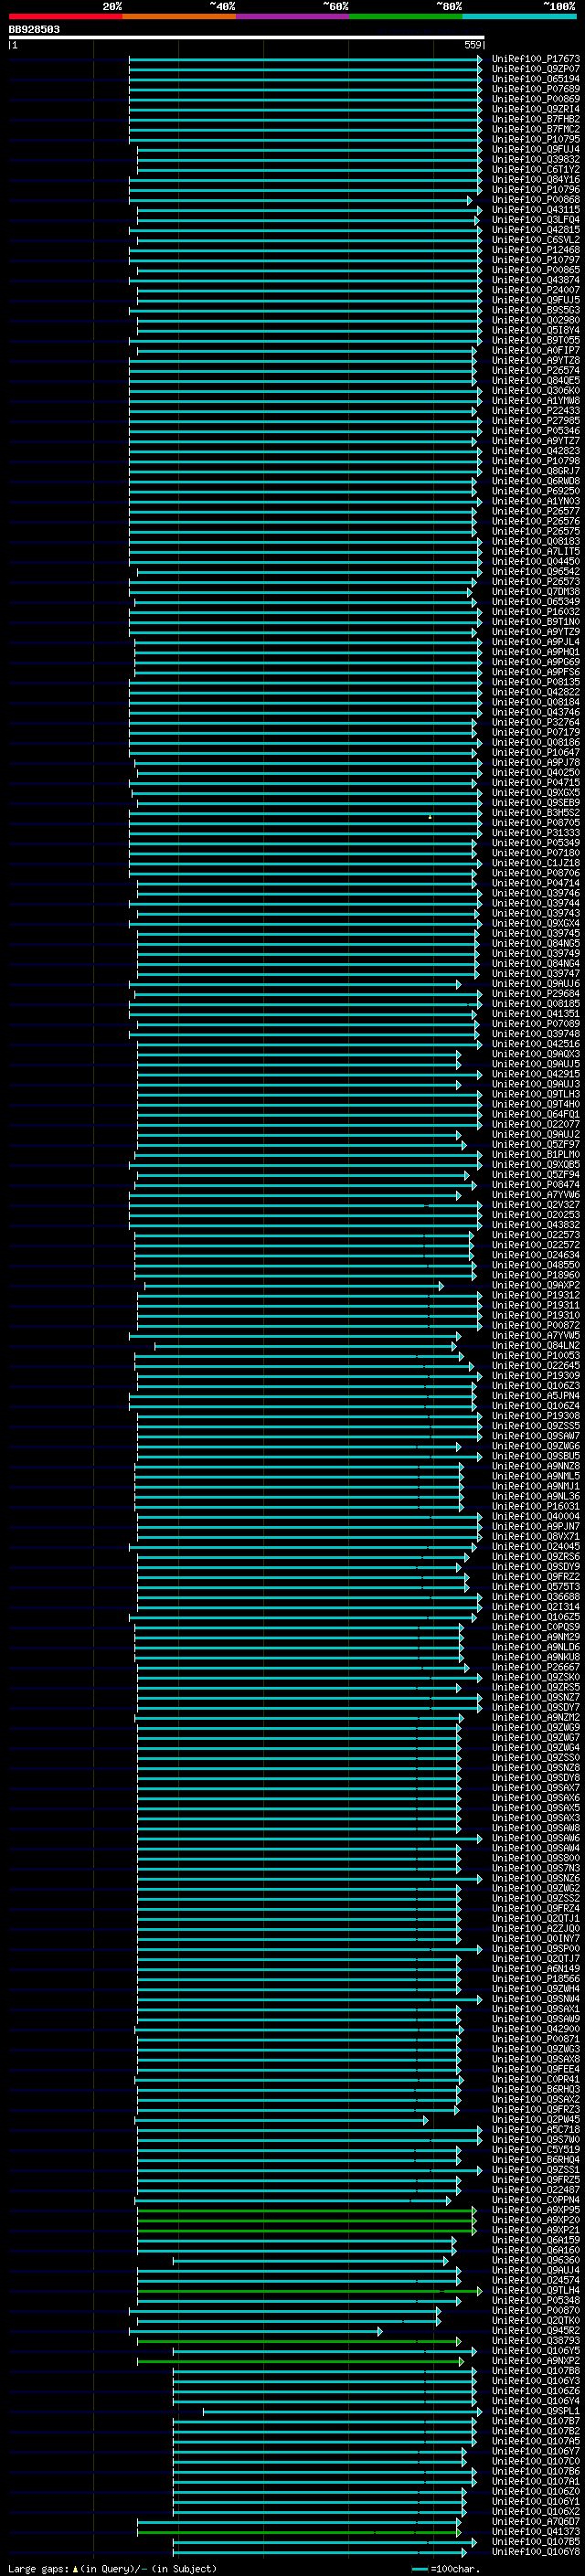Select hit label UniRef100_P07180
This screenshot has height=2576, width=585.
pos(536,853)
